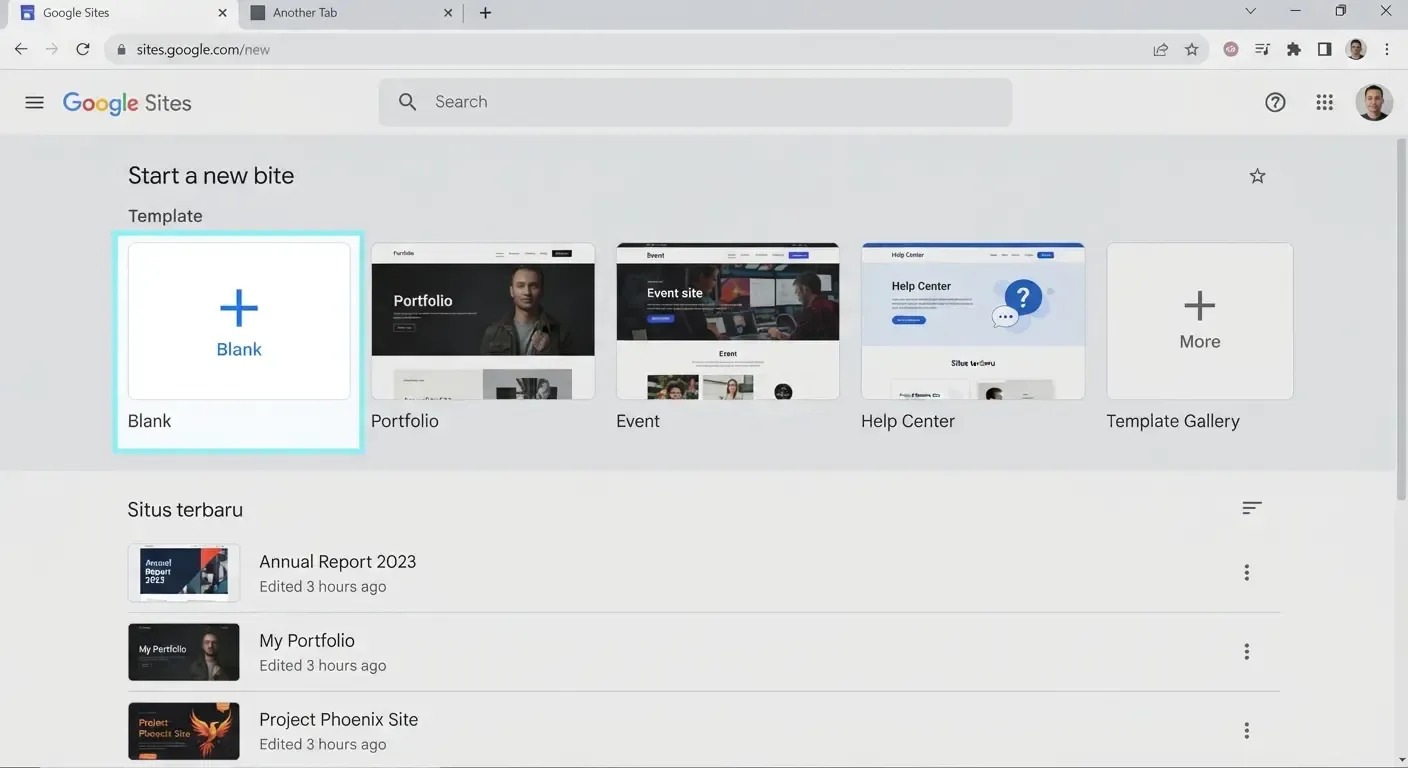Select the Help Center template
The image size is (1408, 768).
(x=973, y=321)
